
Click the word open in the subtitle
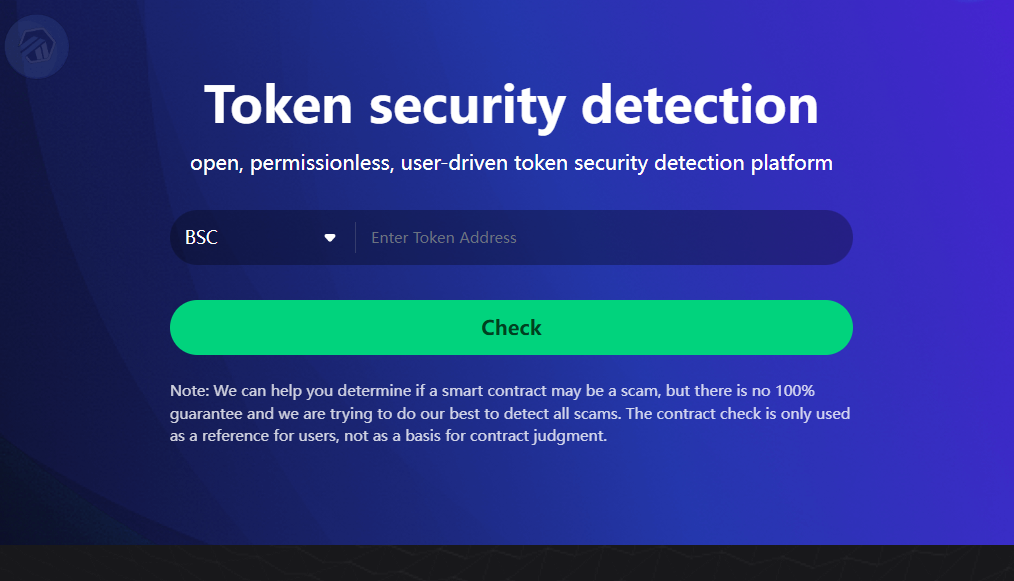coord(214,163)
